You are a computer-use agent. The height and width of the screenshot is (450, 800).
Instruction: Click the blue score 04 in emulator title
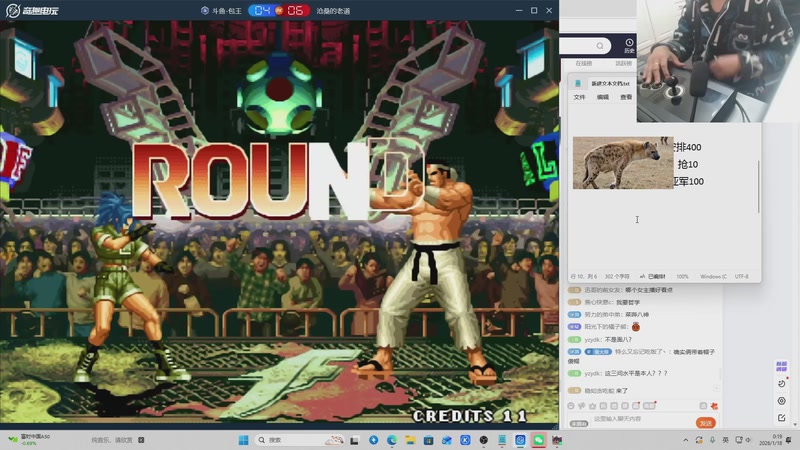click(x=262, y=10)
